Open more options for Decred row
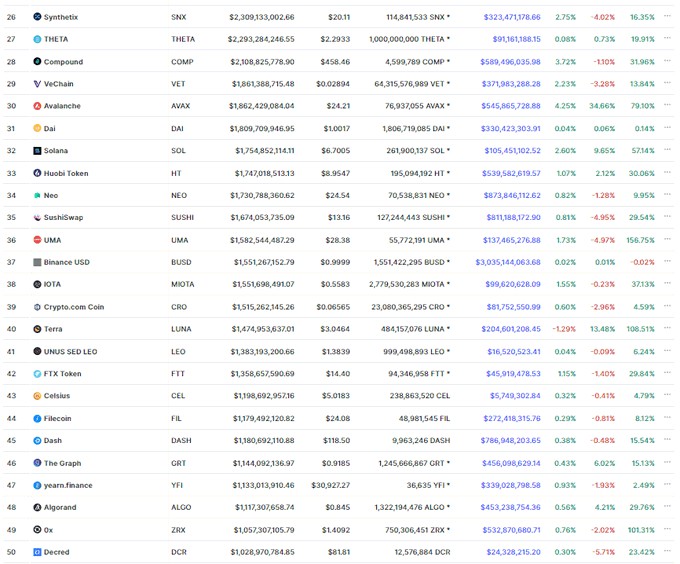The height and width of the screenshot is (564, 680). 667,551
